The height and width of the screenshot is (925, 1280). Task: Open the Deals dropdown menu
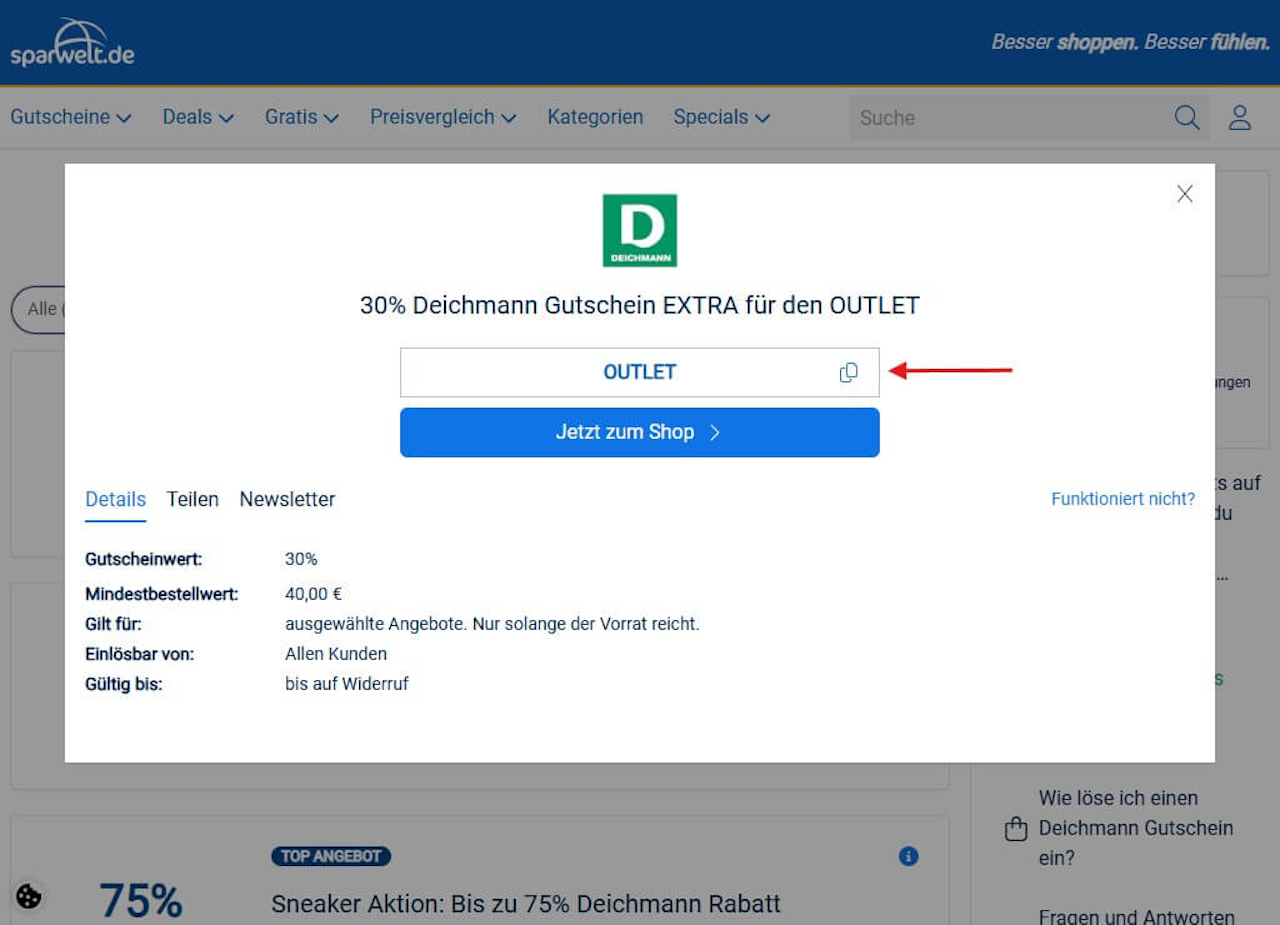(x=198, y=117)
